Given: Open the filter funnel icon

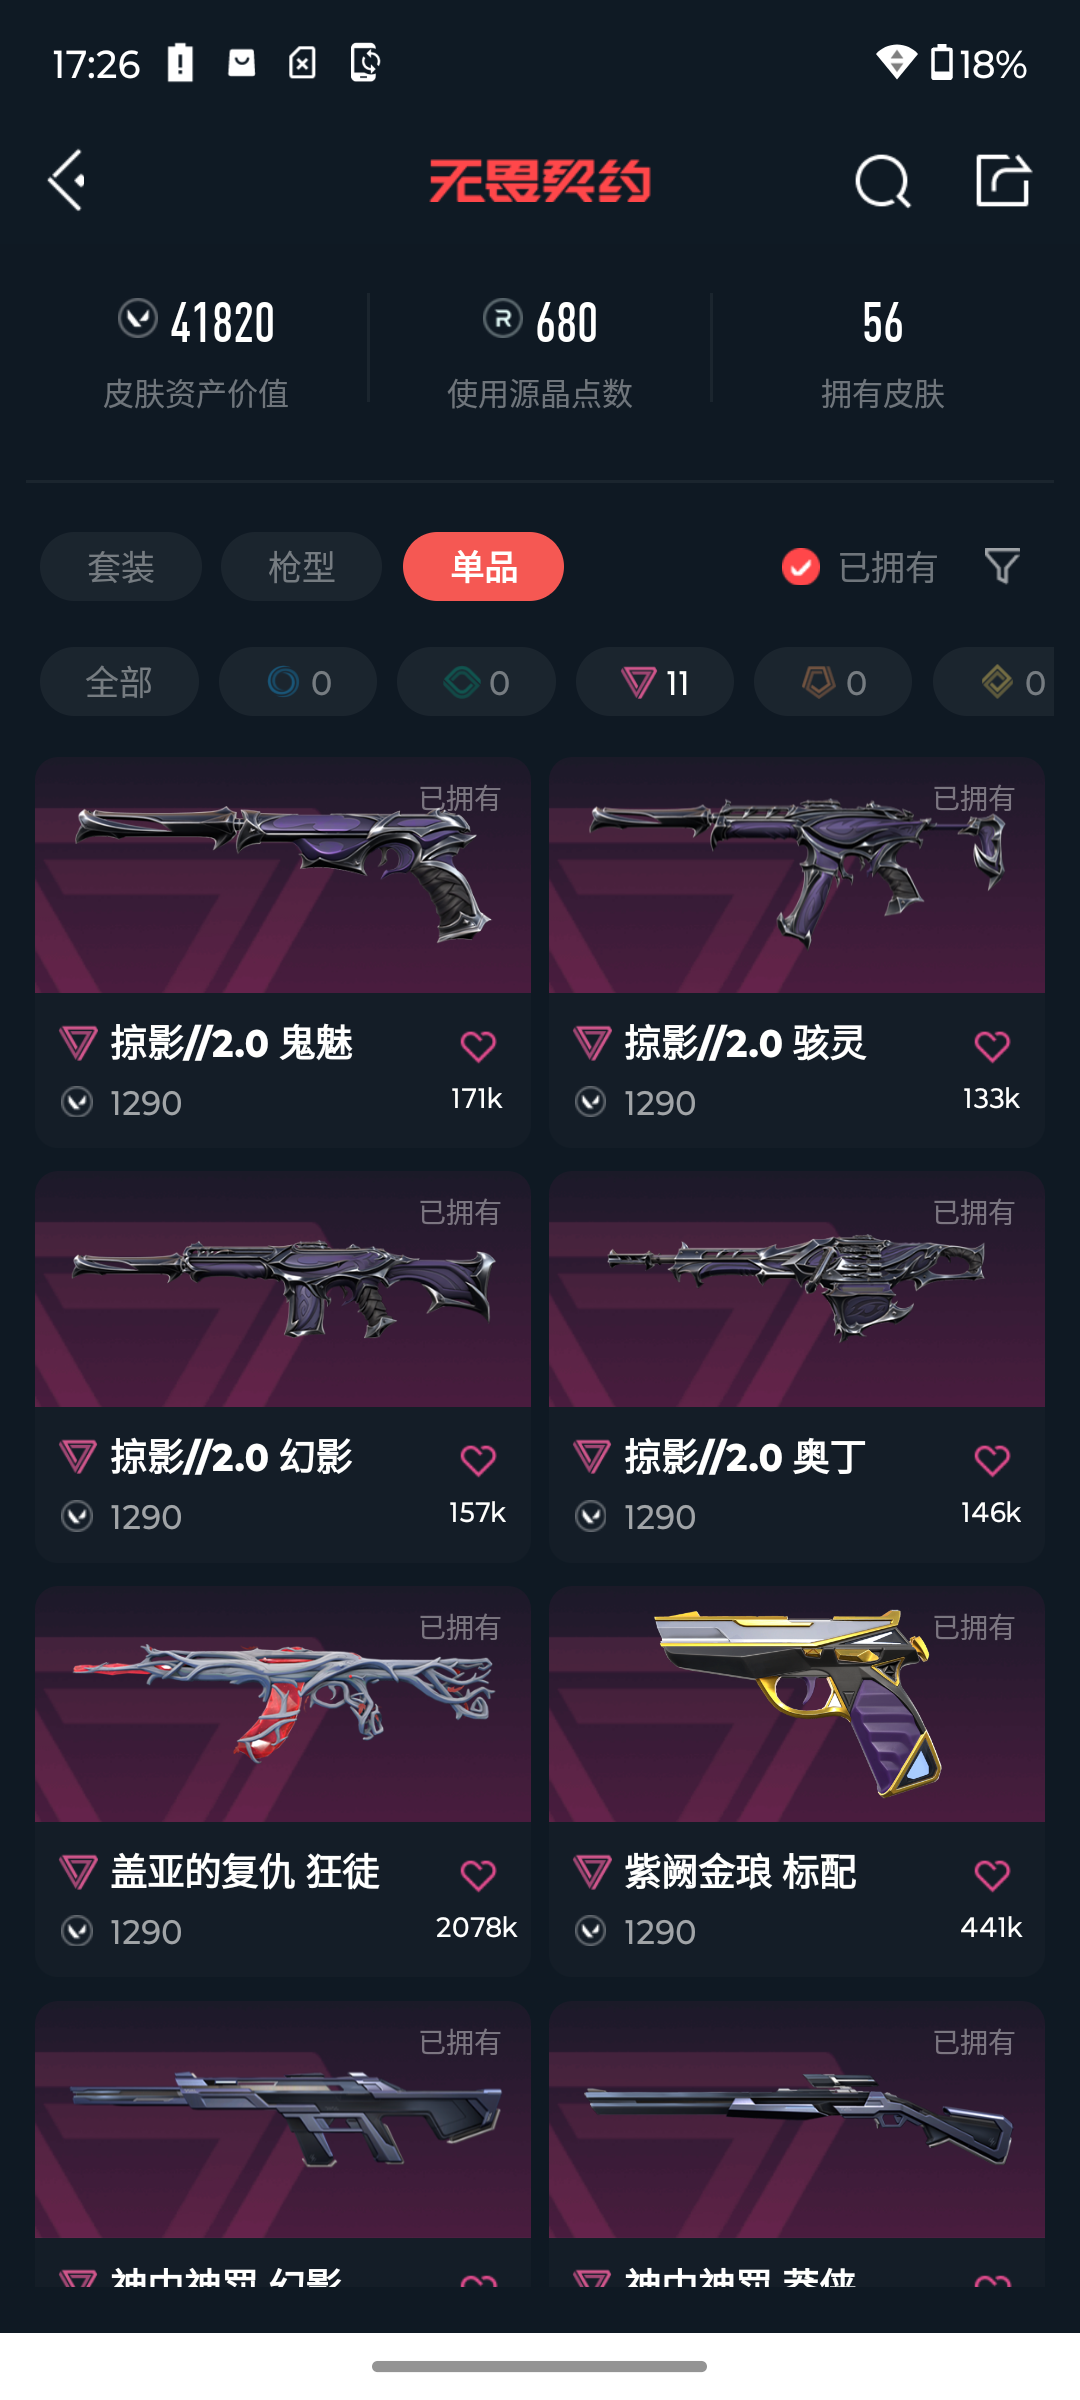Looking at the screenshot, I should pos(1002,566).
